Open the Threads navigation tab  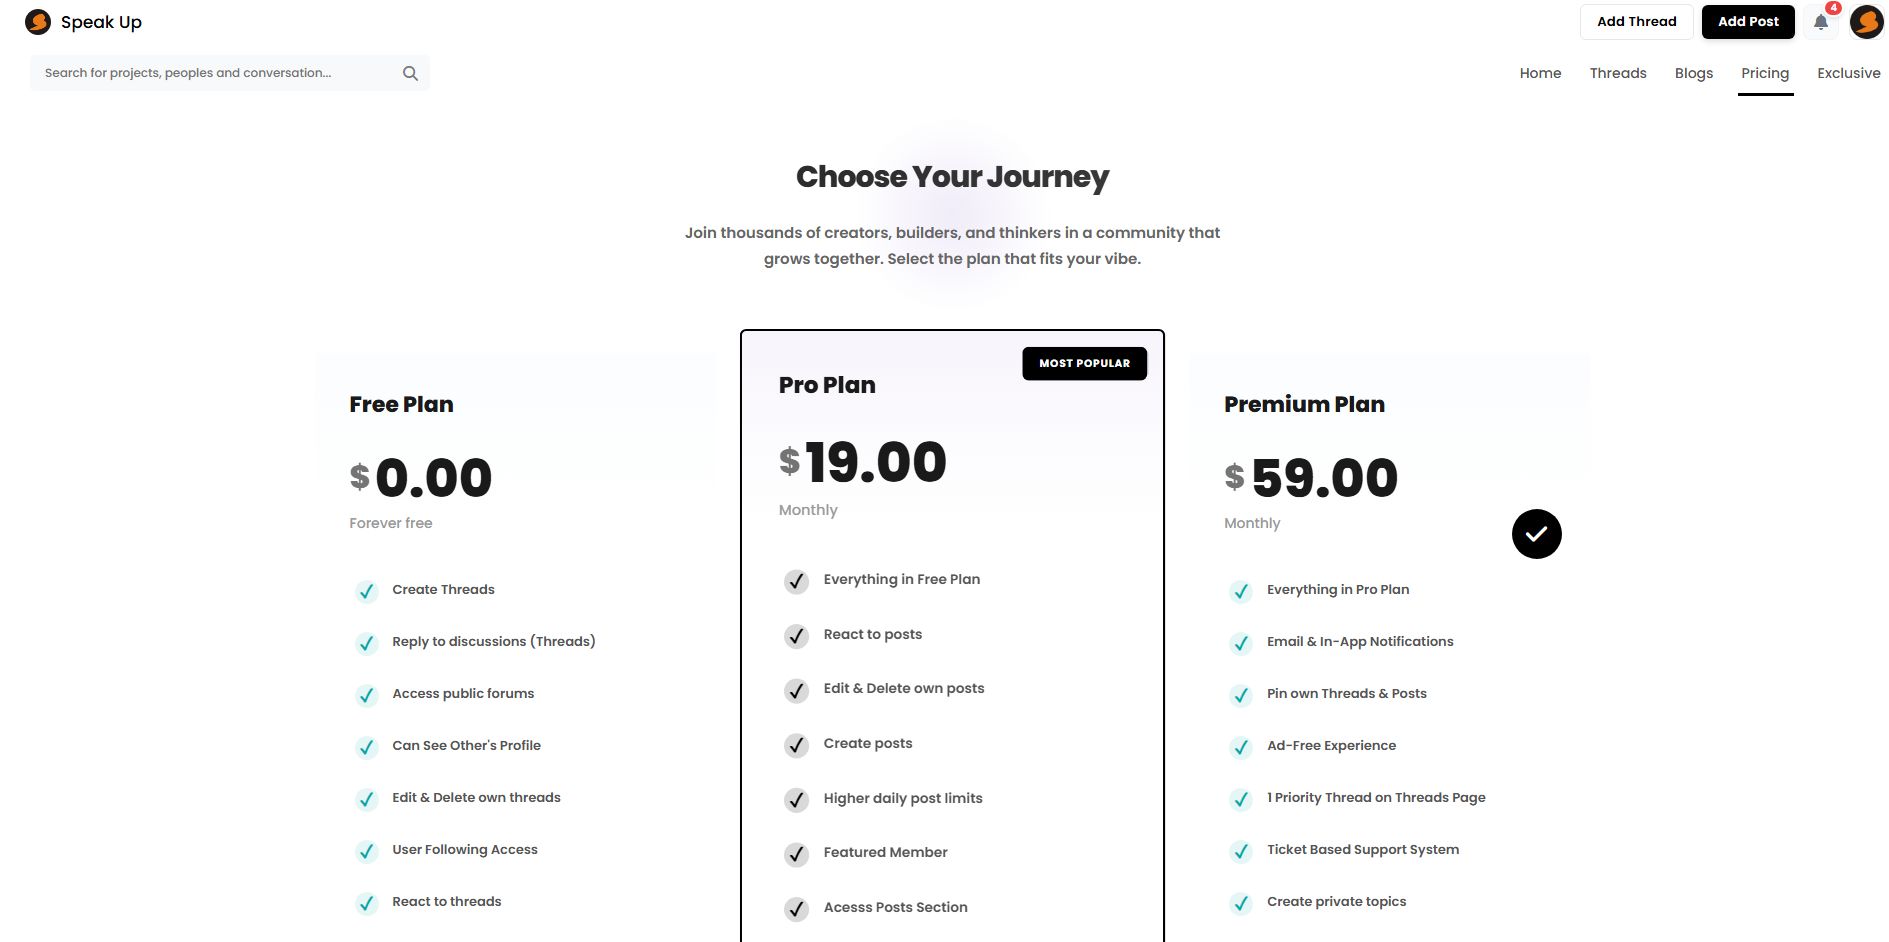point(1618,73)
